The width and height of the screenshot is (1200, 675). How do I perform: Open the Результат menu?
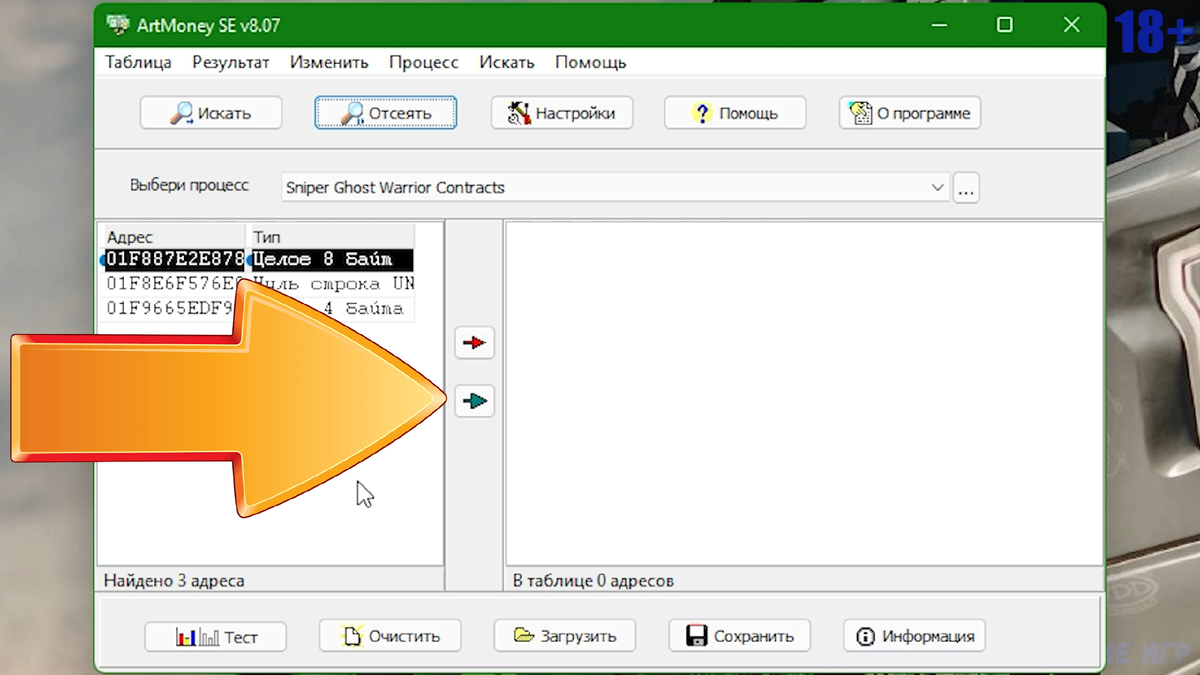231,62
